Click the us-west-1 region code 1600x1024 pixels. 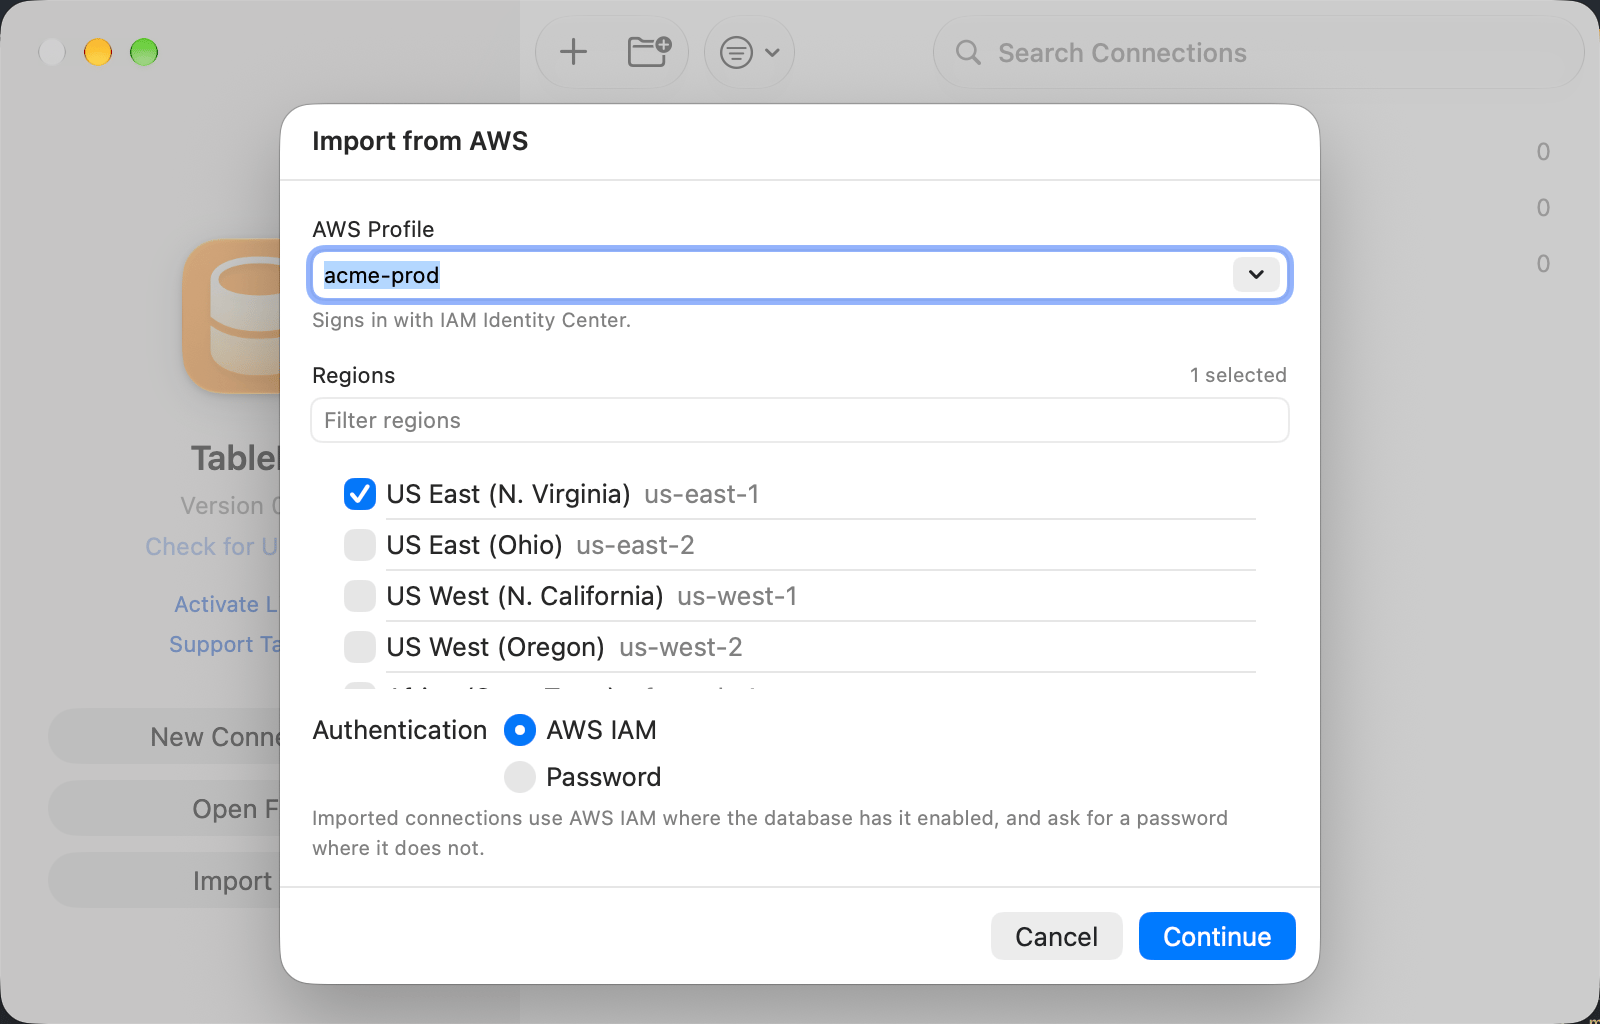[x=737, y=596]
